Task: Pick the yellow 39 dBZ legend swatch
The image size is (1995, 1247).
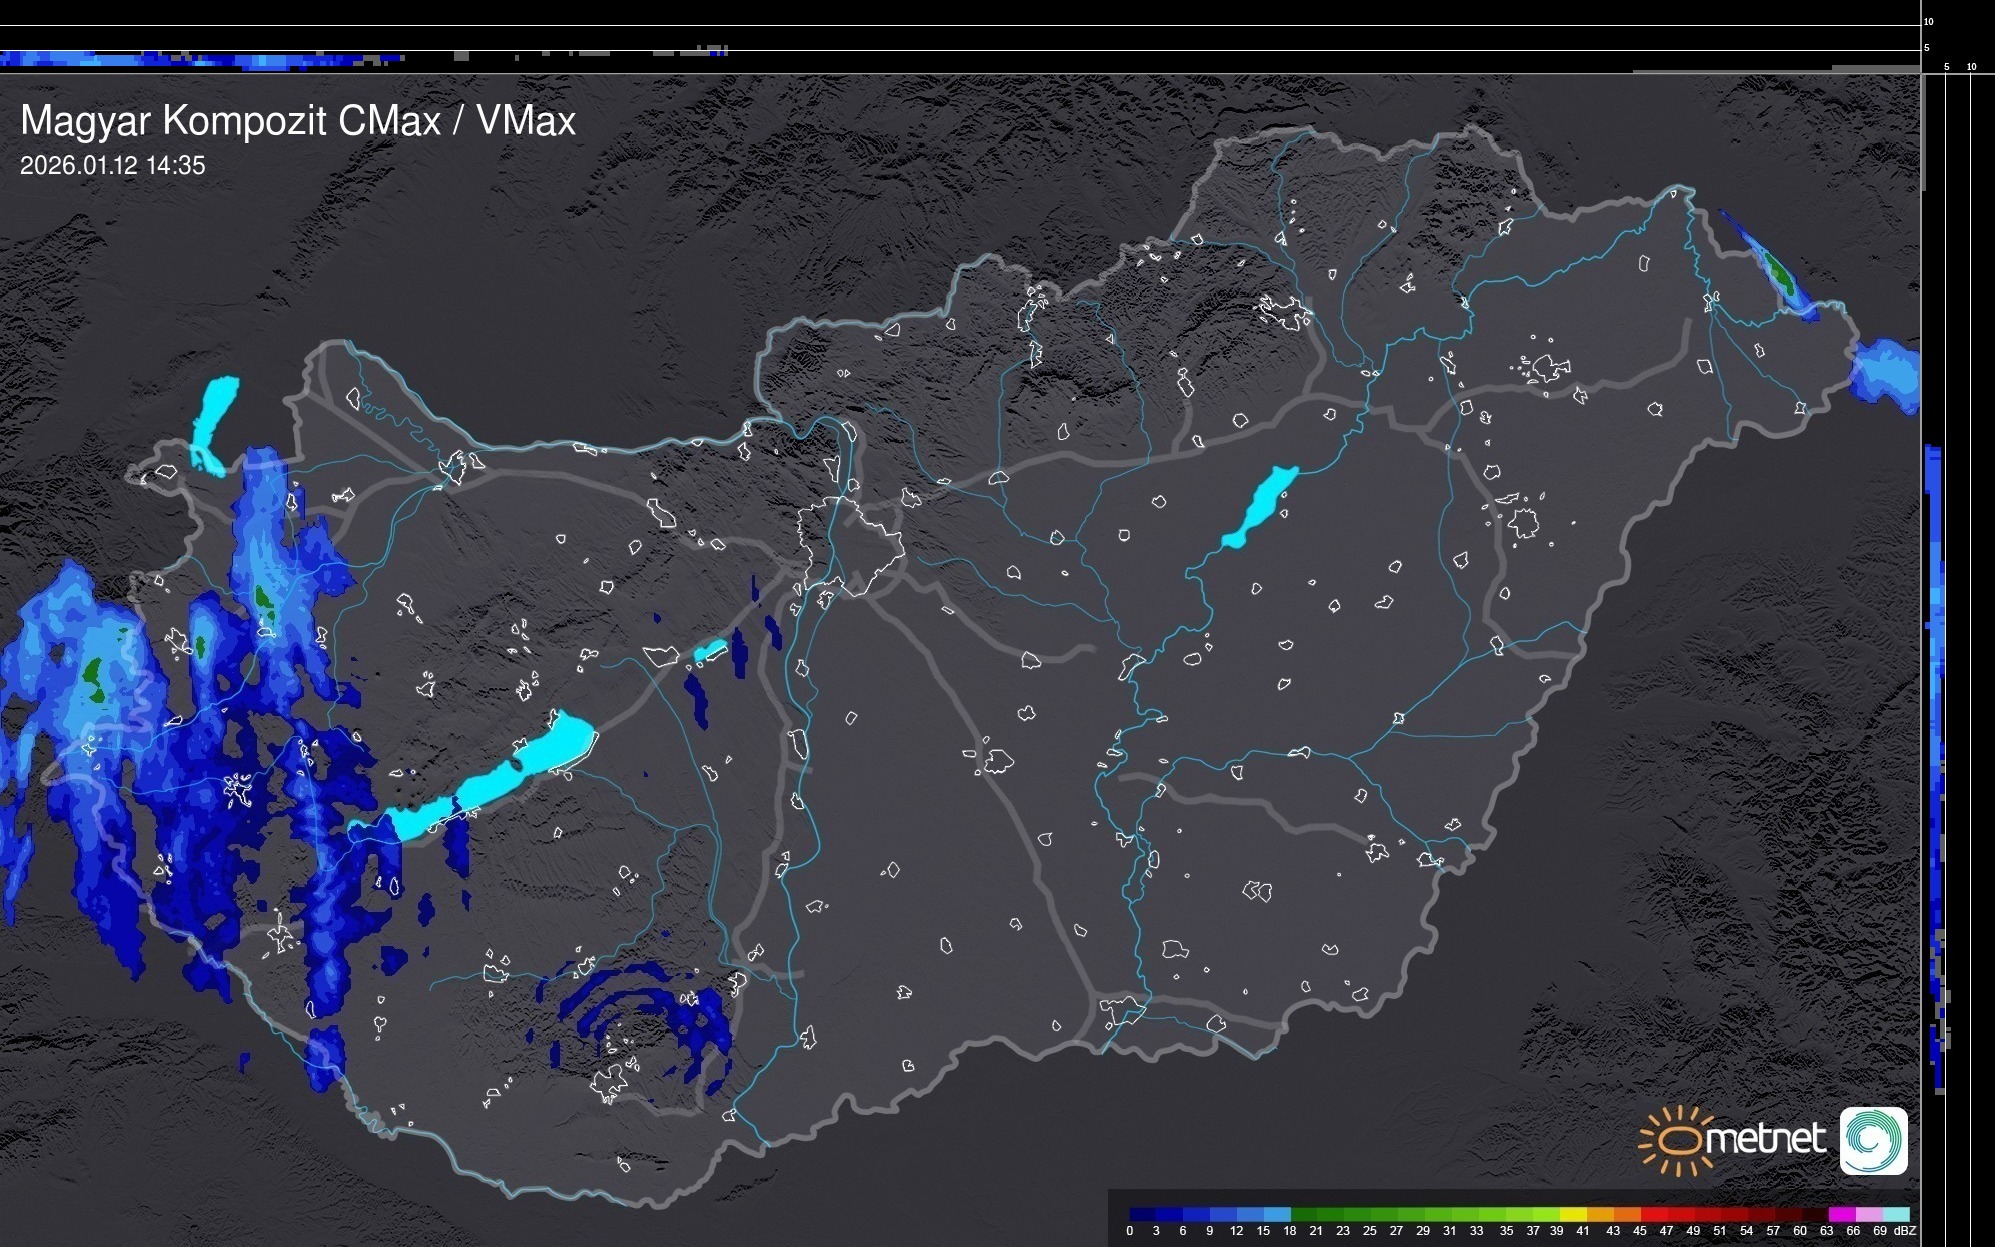Action: click(1571, 1214)
